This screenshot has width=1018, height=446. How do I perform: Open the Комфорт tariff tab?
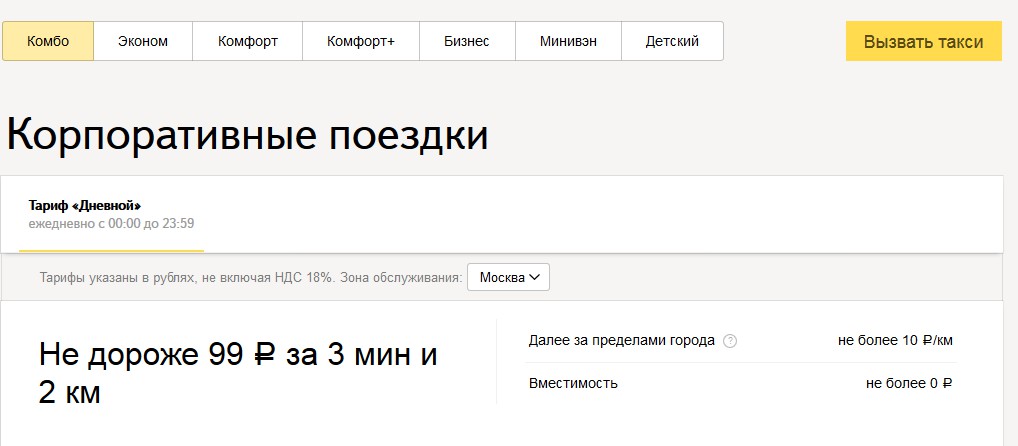pos(248,41)
